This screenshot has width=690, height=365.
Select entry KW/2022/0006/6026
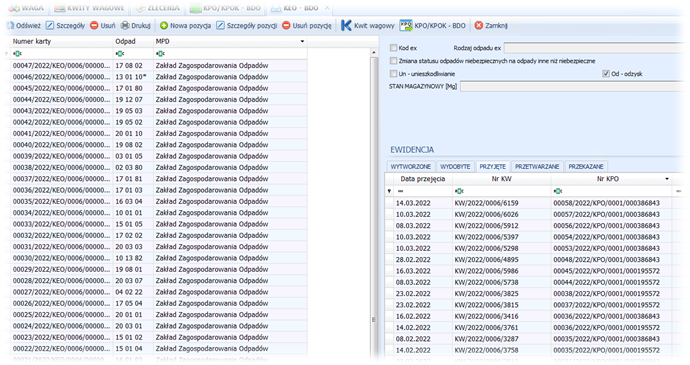(486, 214)
